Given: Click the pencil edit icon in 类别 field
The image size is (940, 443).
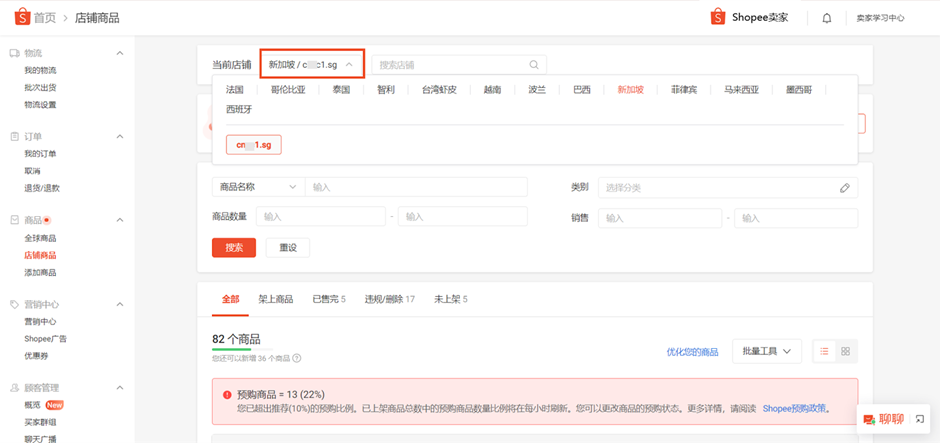Looking at the screenshot, I should (845, 188).
